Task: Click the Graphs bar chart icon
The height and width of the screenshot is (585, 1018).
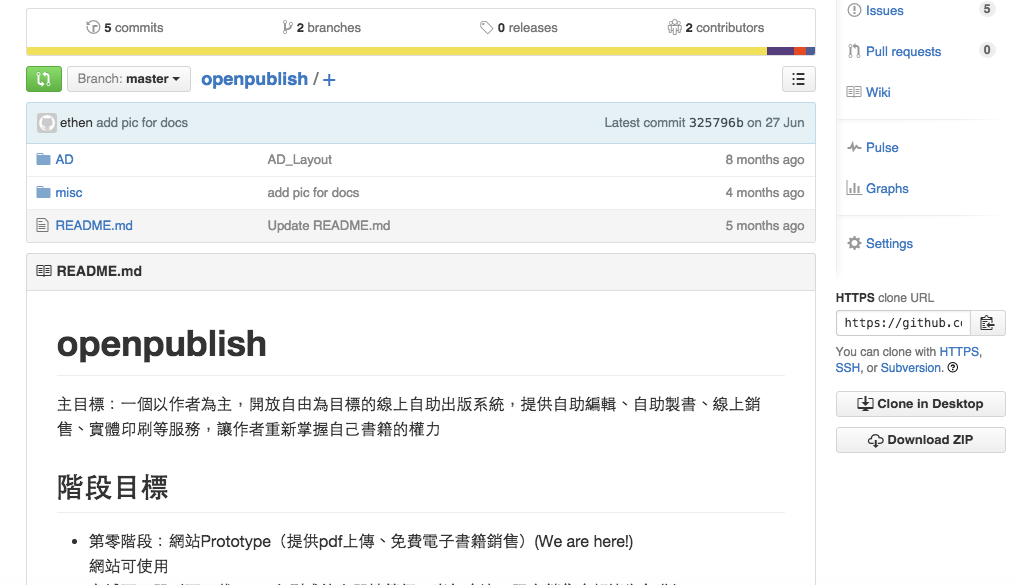Action: click(854, 188)
